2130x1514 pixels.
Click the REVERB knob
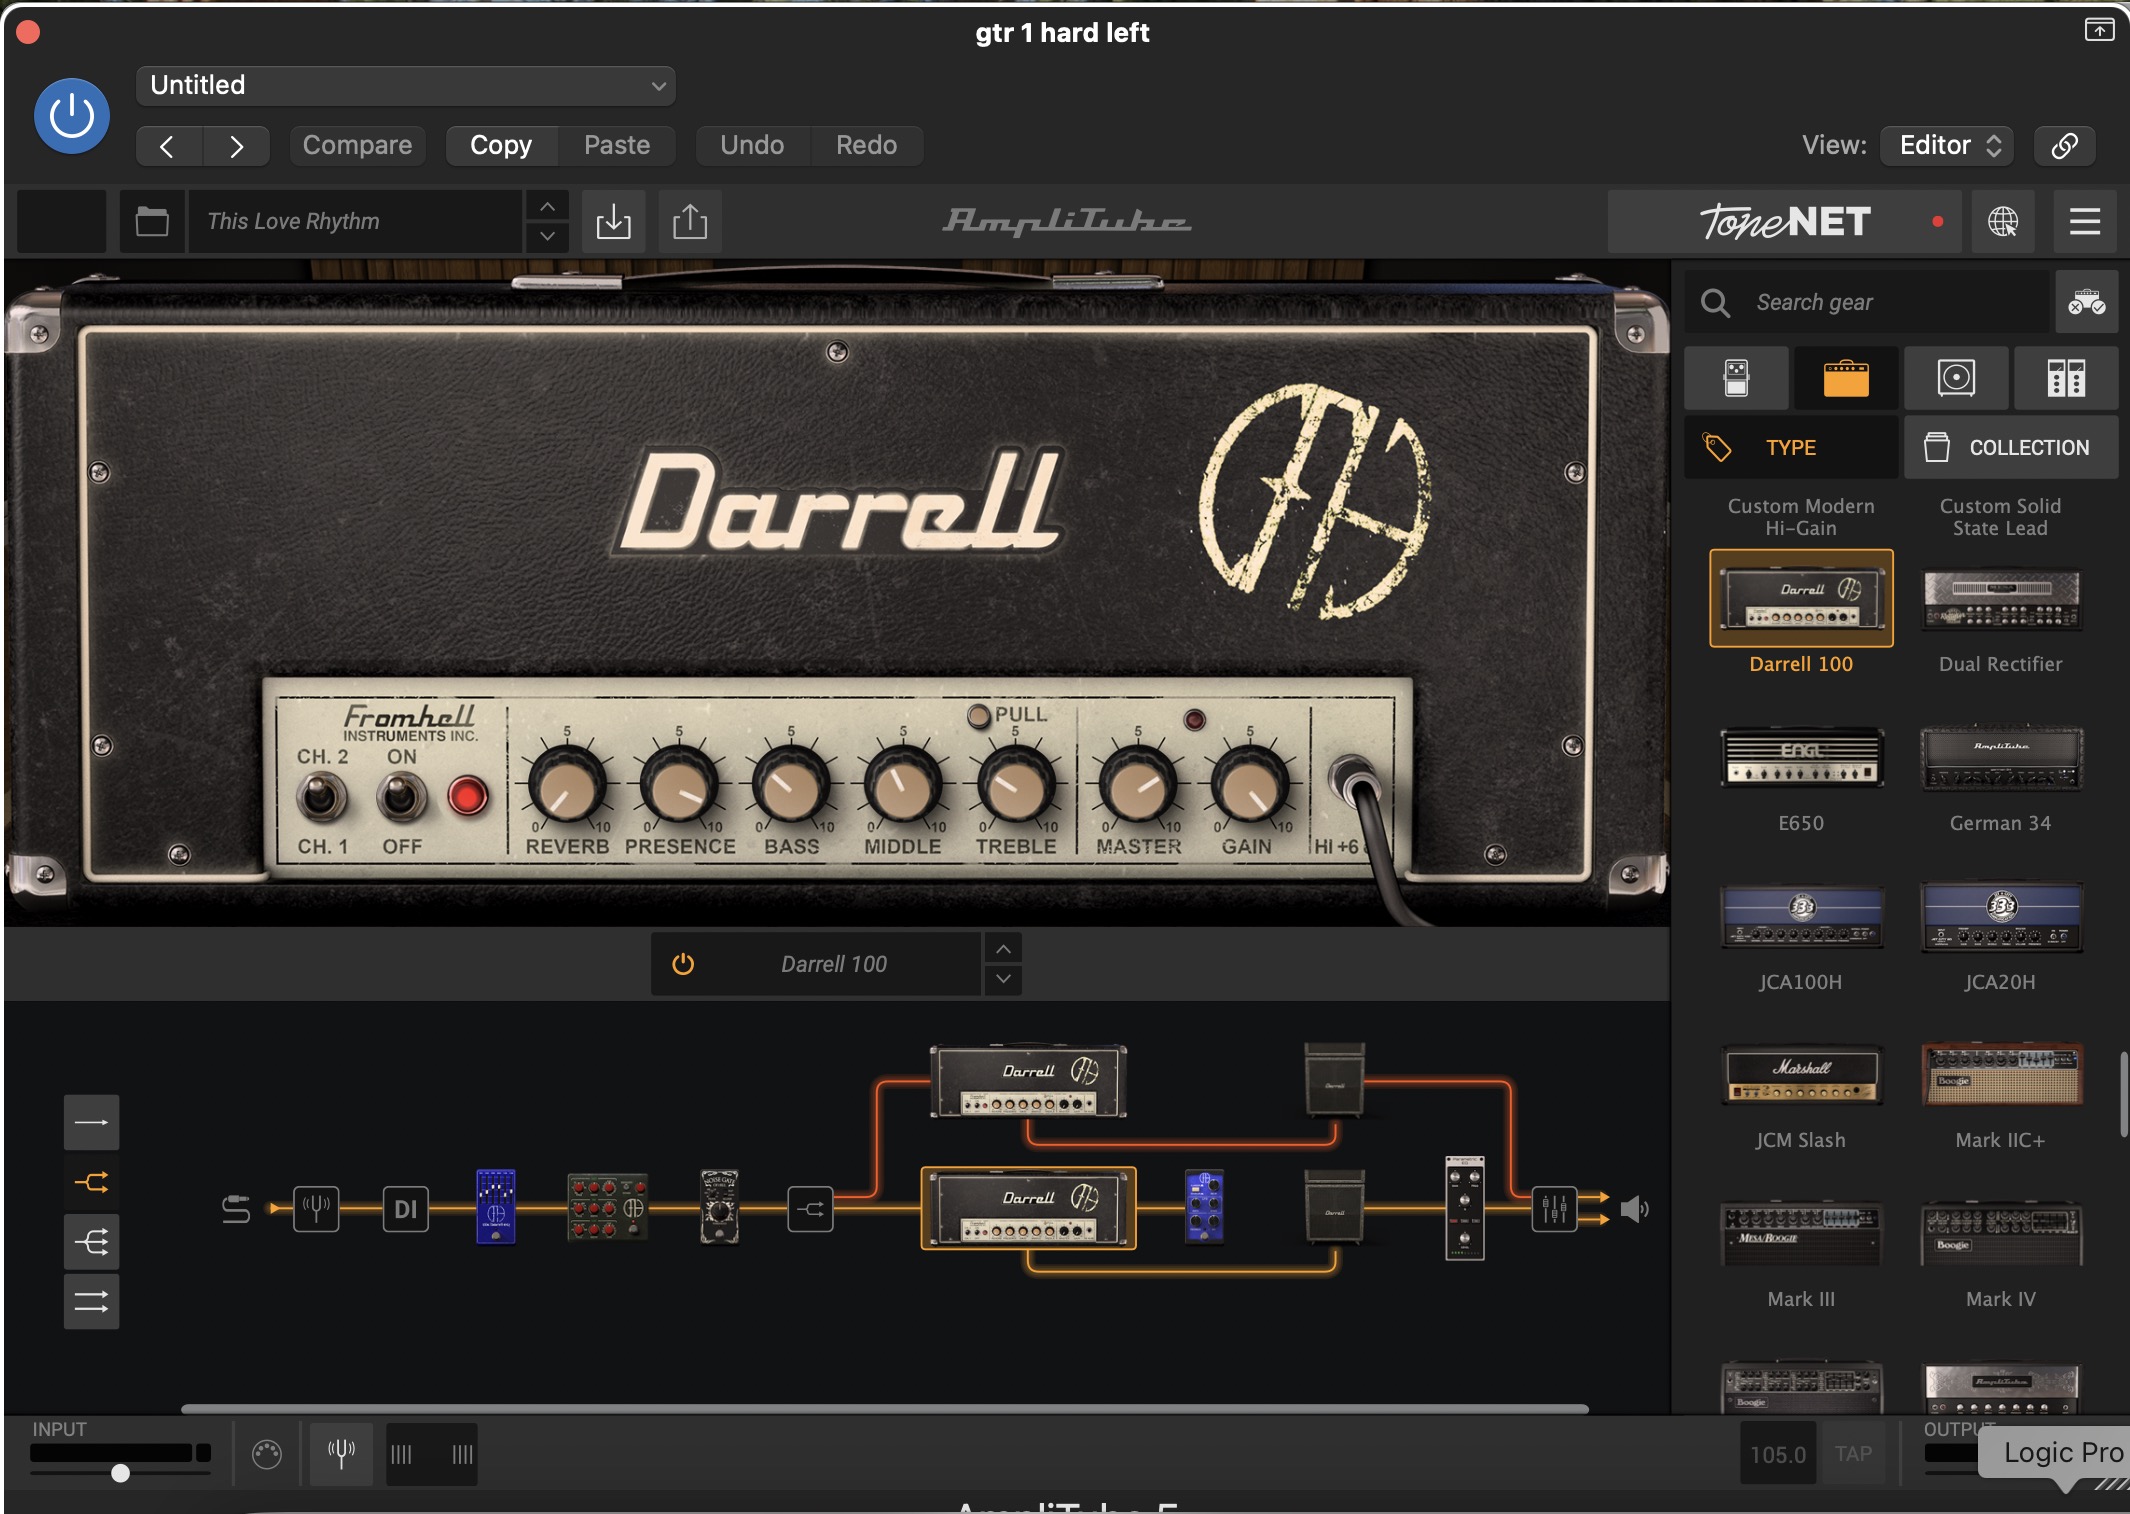pos(566,787)
